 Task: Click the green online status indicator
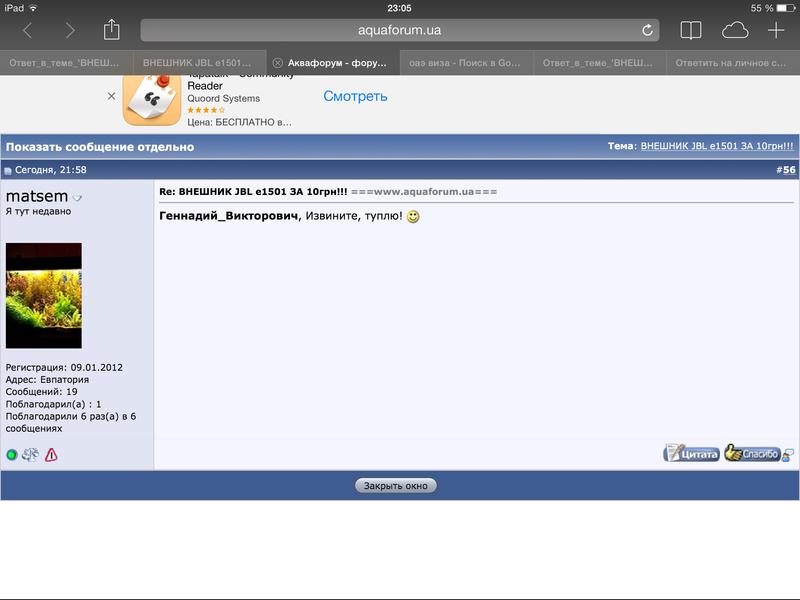(x=12, y=455)
